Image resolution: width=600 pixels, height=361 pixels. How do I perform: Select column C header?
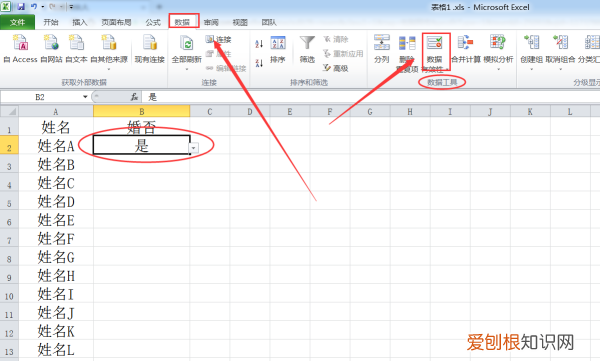(210, 111)
